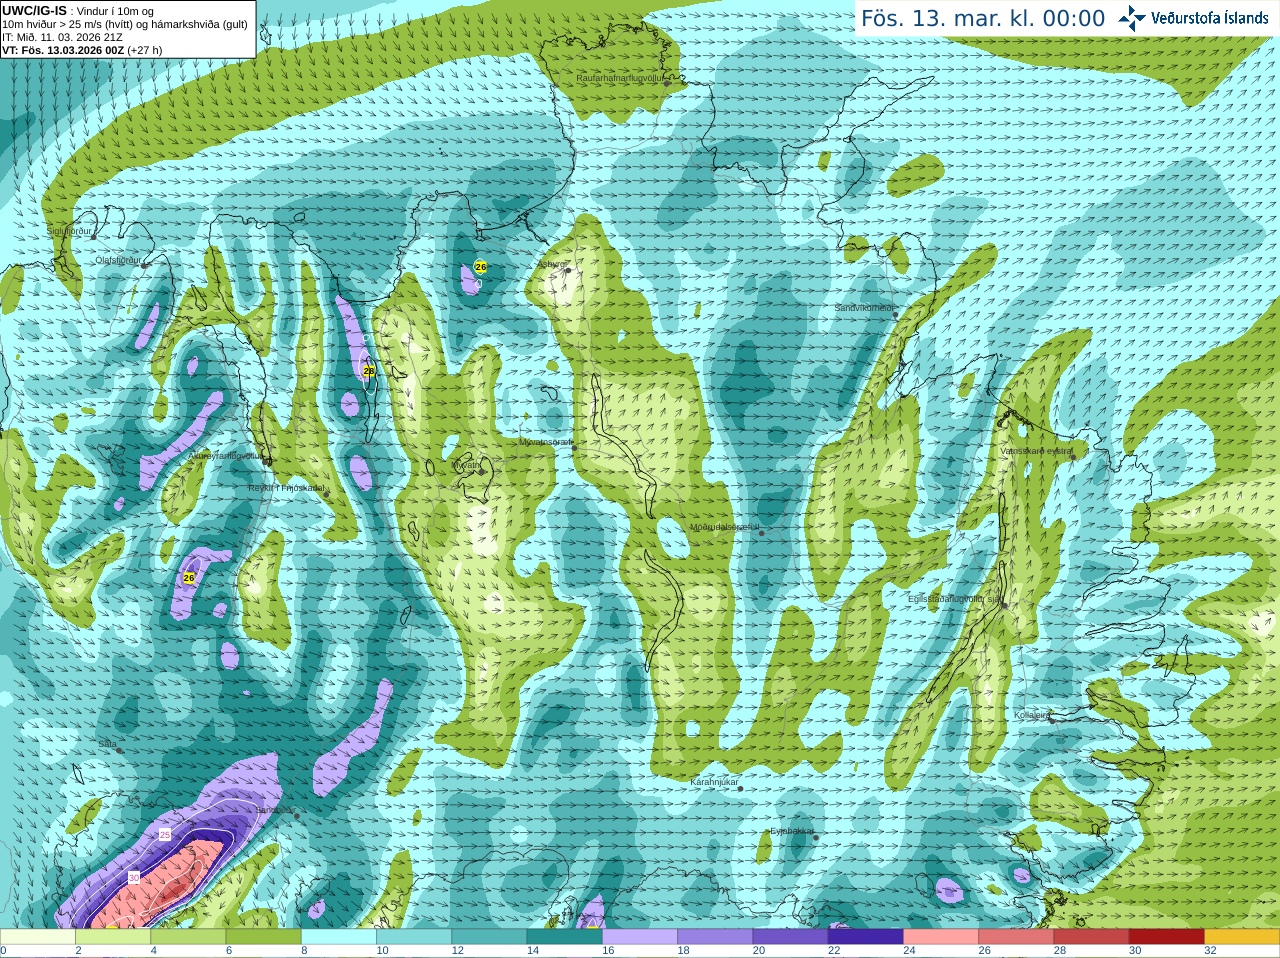Select the 22–24 m/s indigo legend swatch

coord(865,937)
